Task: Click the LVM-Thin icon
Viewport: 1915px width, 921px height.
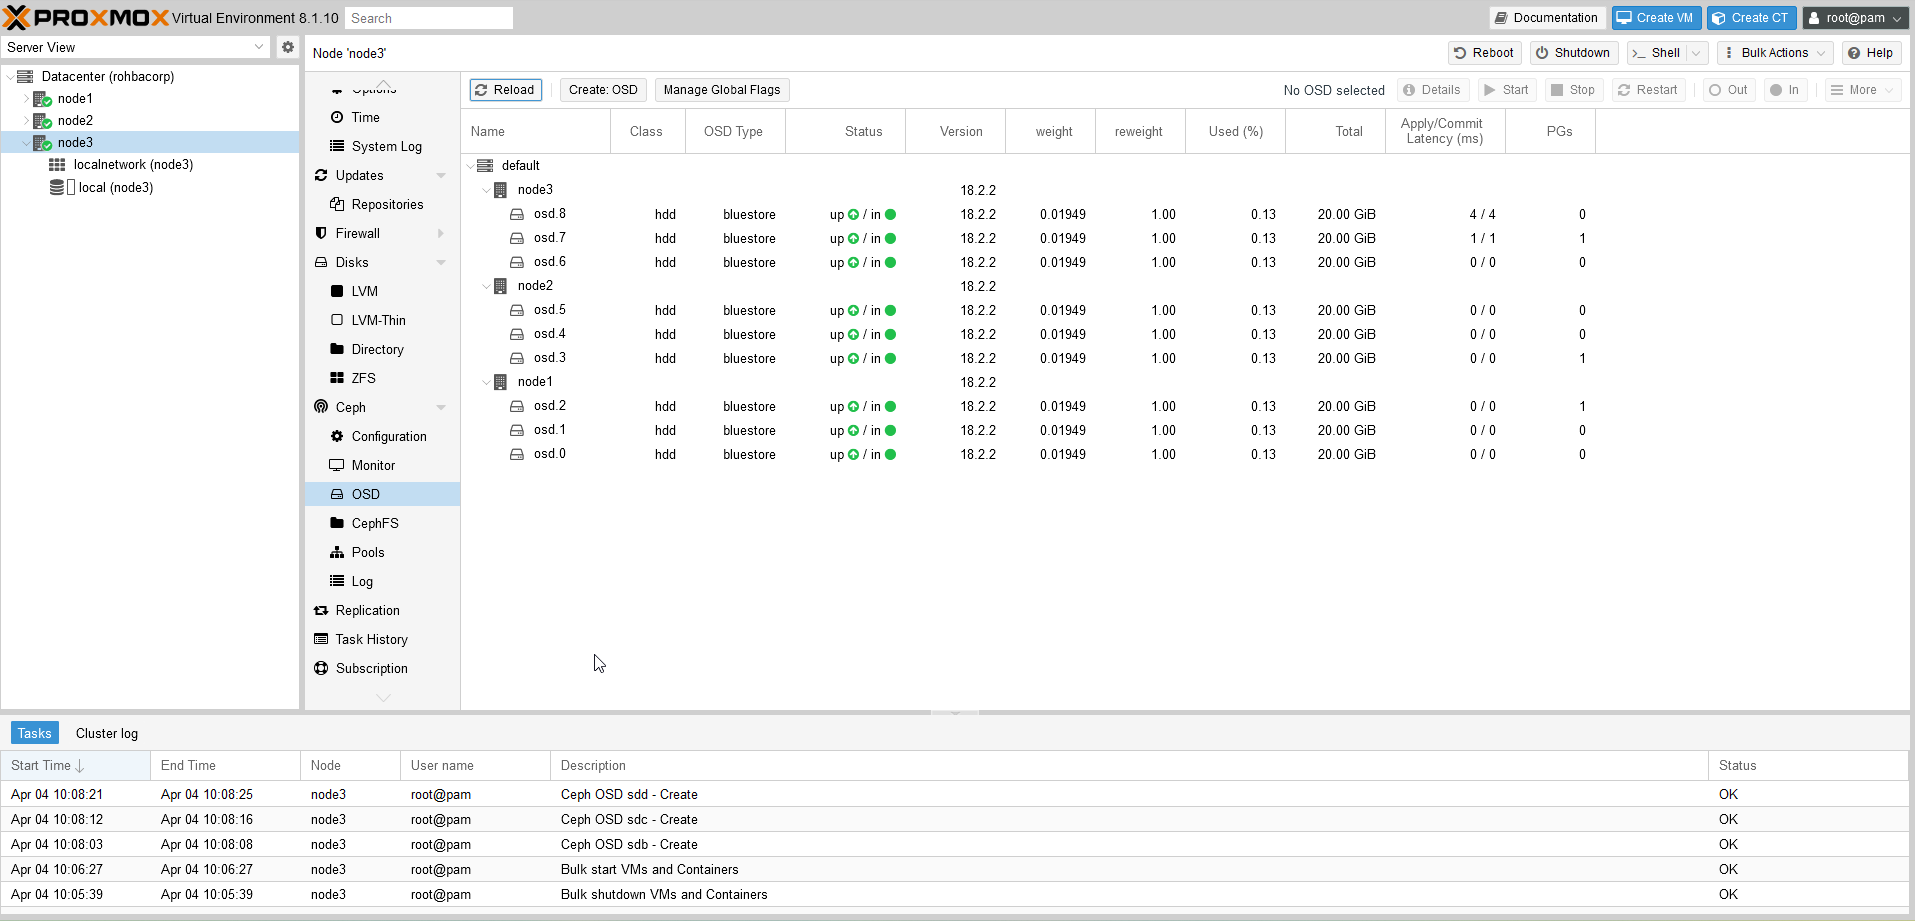Action: pos(337,320)
